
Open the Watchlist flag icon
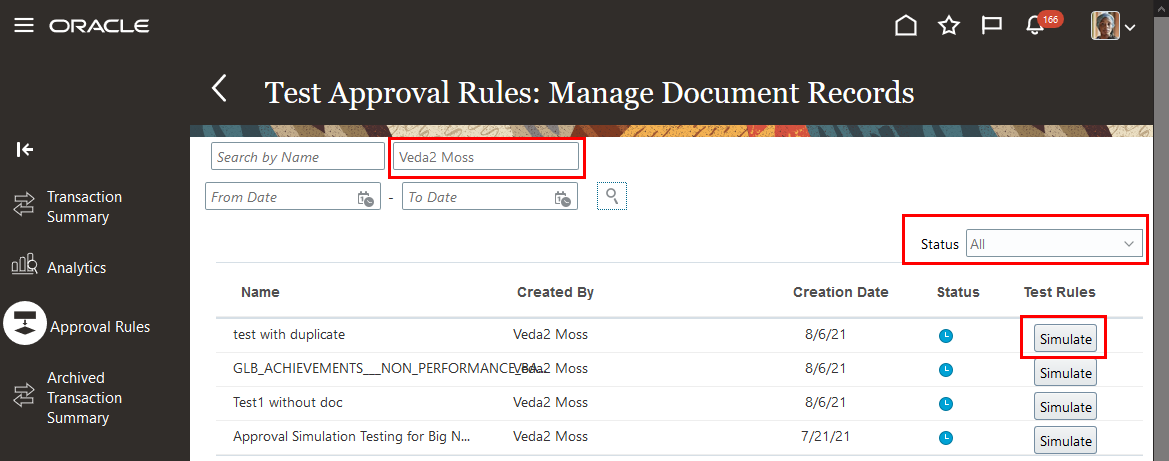[x=992, y=26]
